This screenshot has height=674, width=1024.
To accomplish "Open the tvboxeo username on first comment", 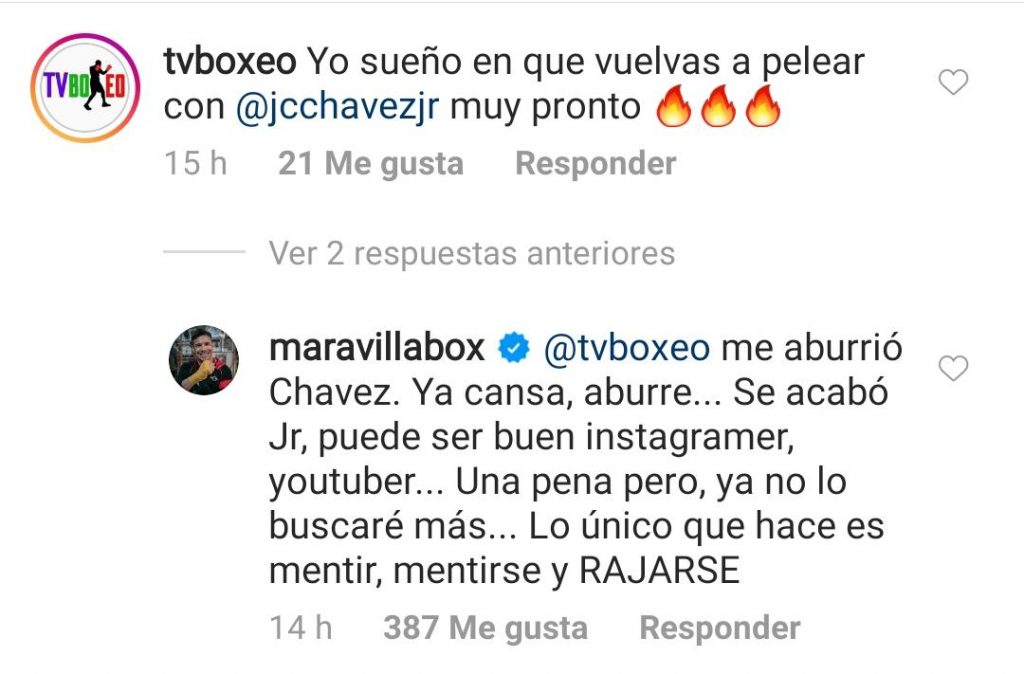I will coord(230,62).
